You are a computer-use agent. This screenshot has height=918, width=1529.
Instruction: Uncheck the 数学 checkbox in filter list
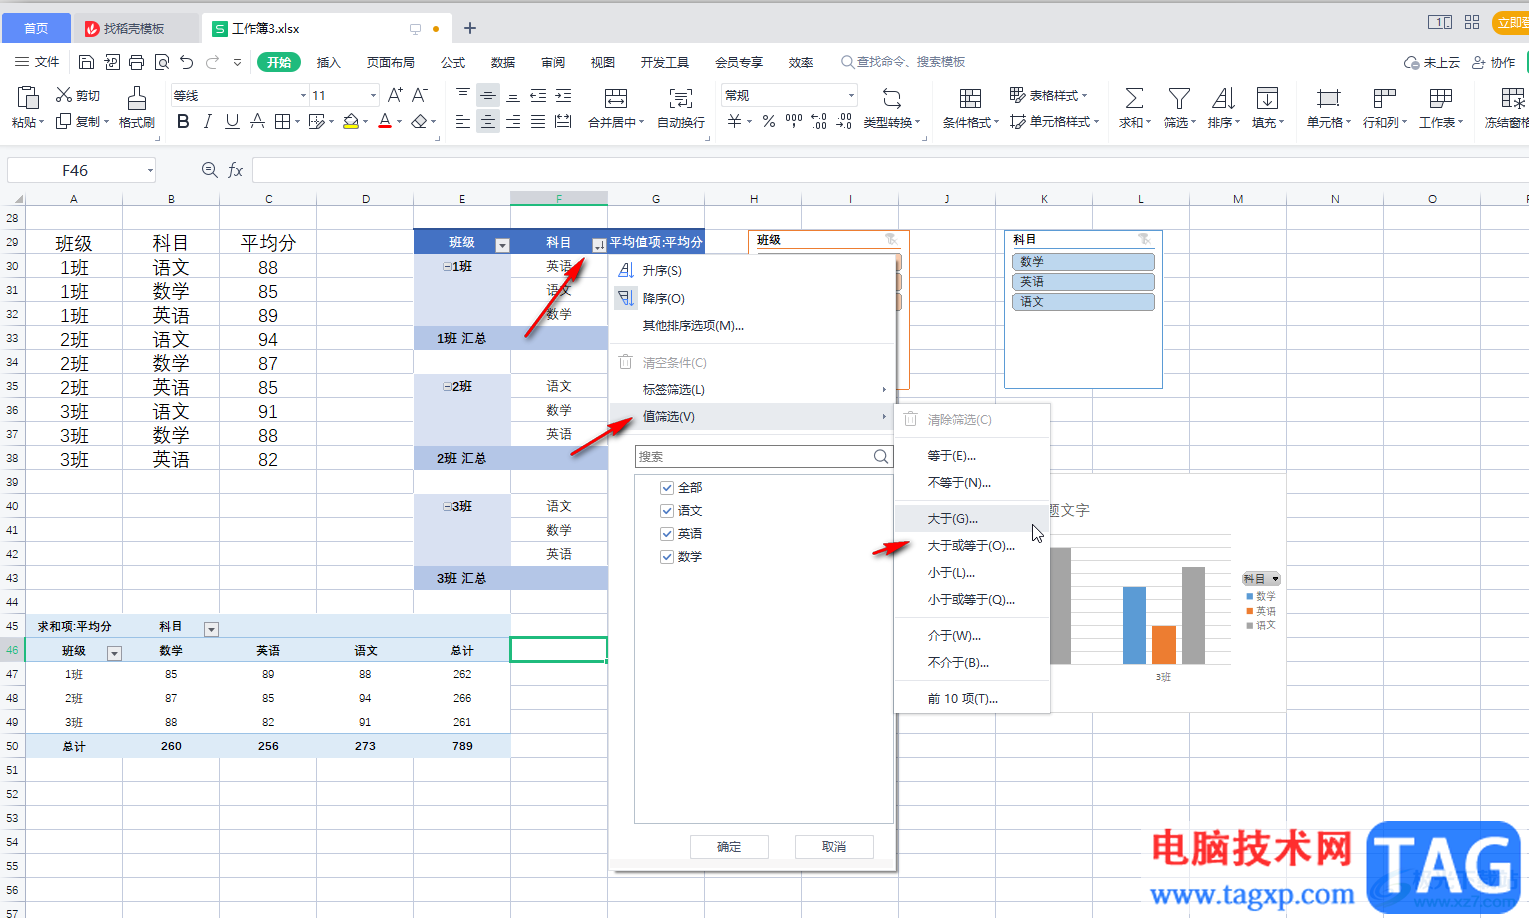pyautogui.click(x=666, y=556)
